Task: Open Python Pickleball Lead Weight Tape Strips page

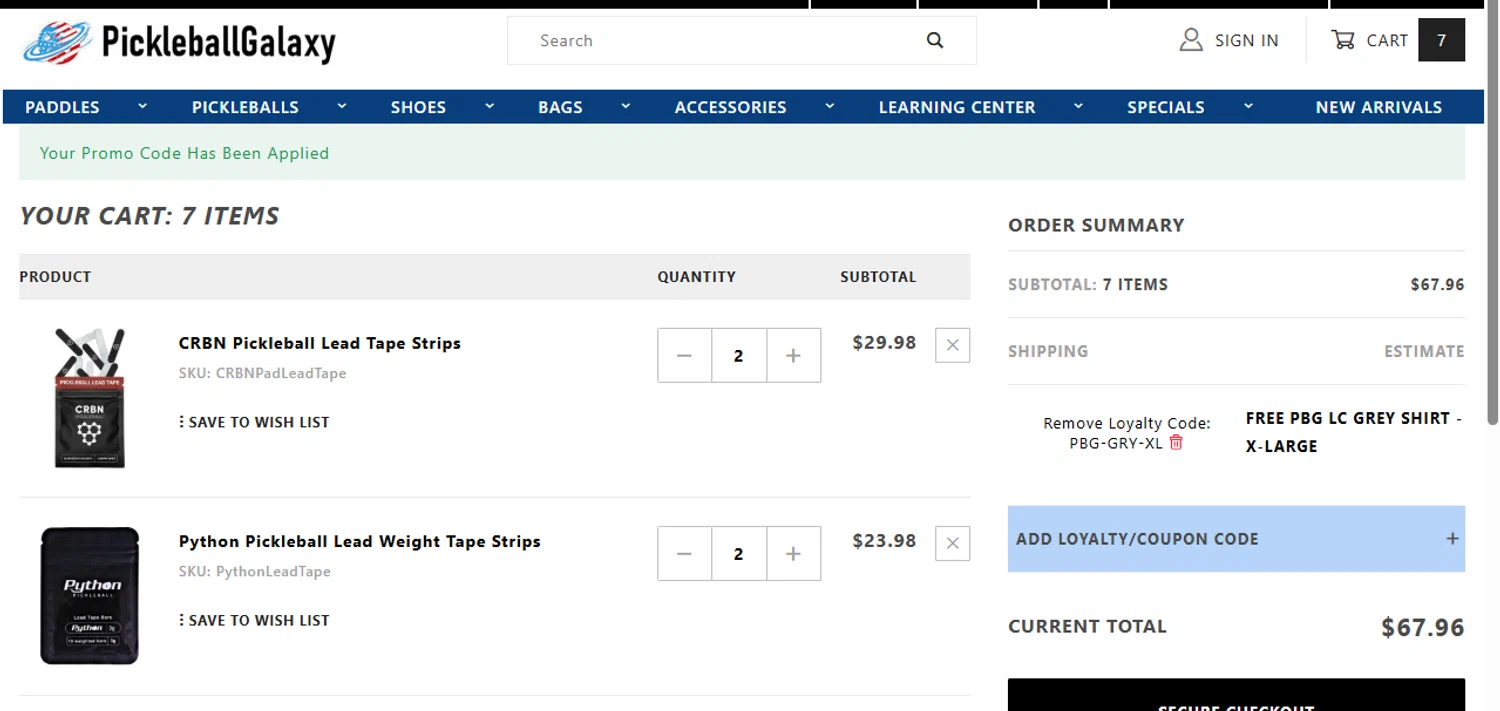Action: 359,541
